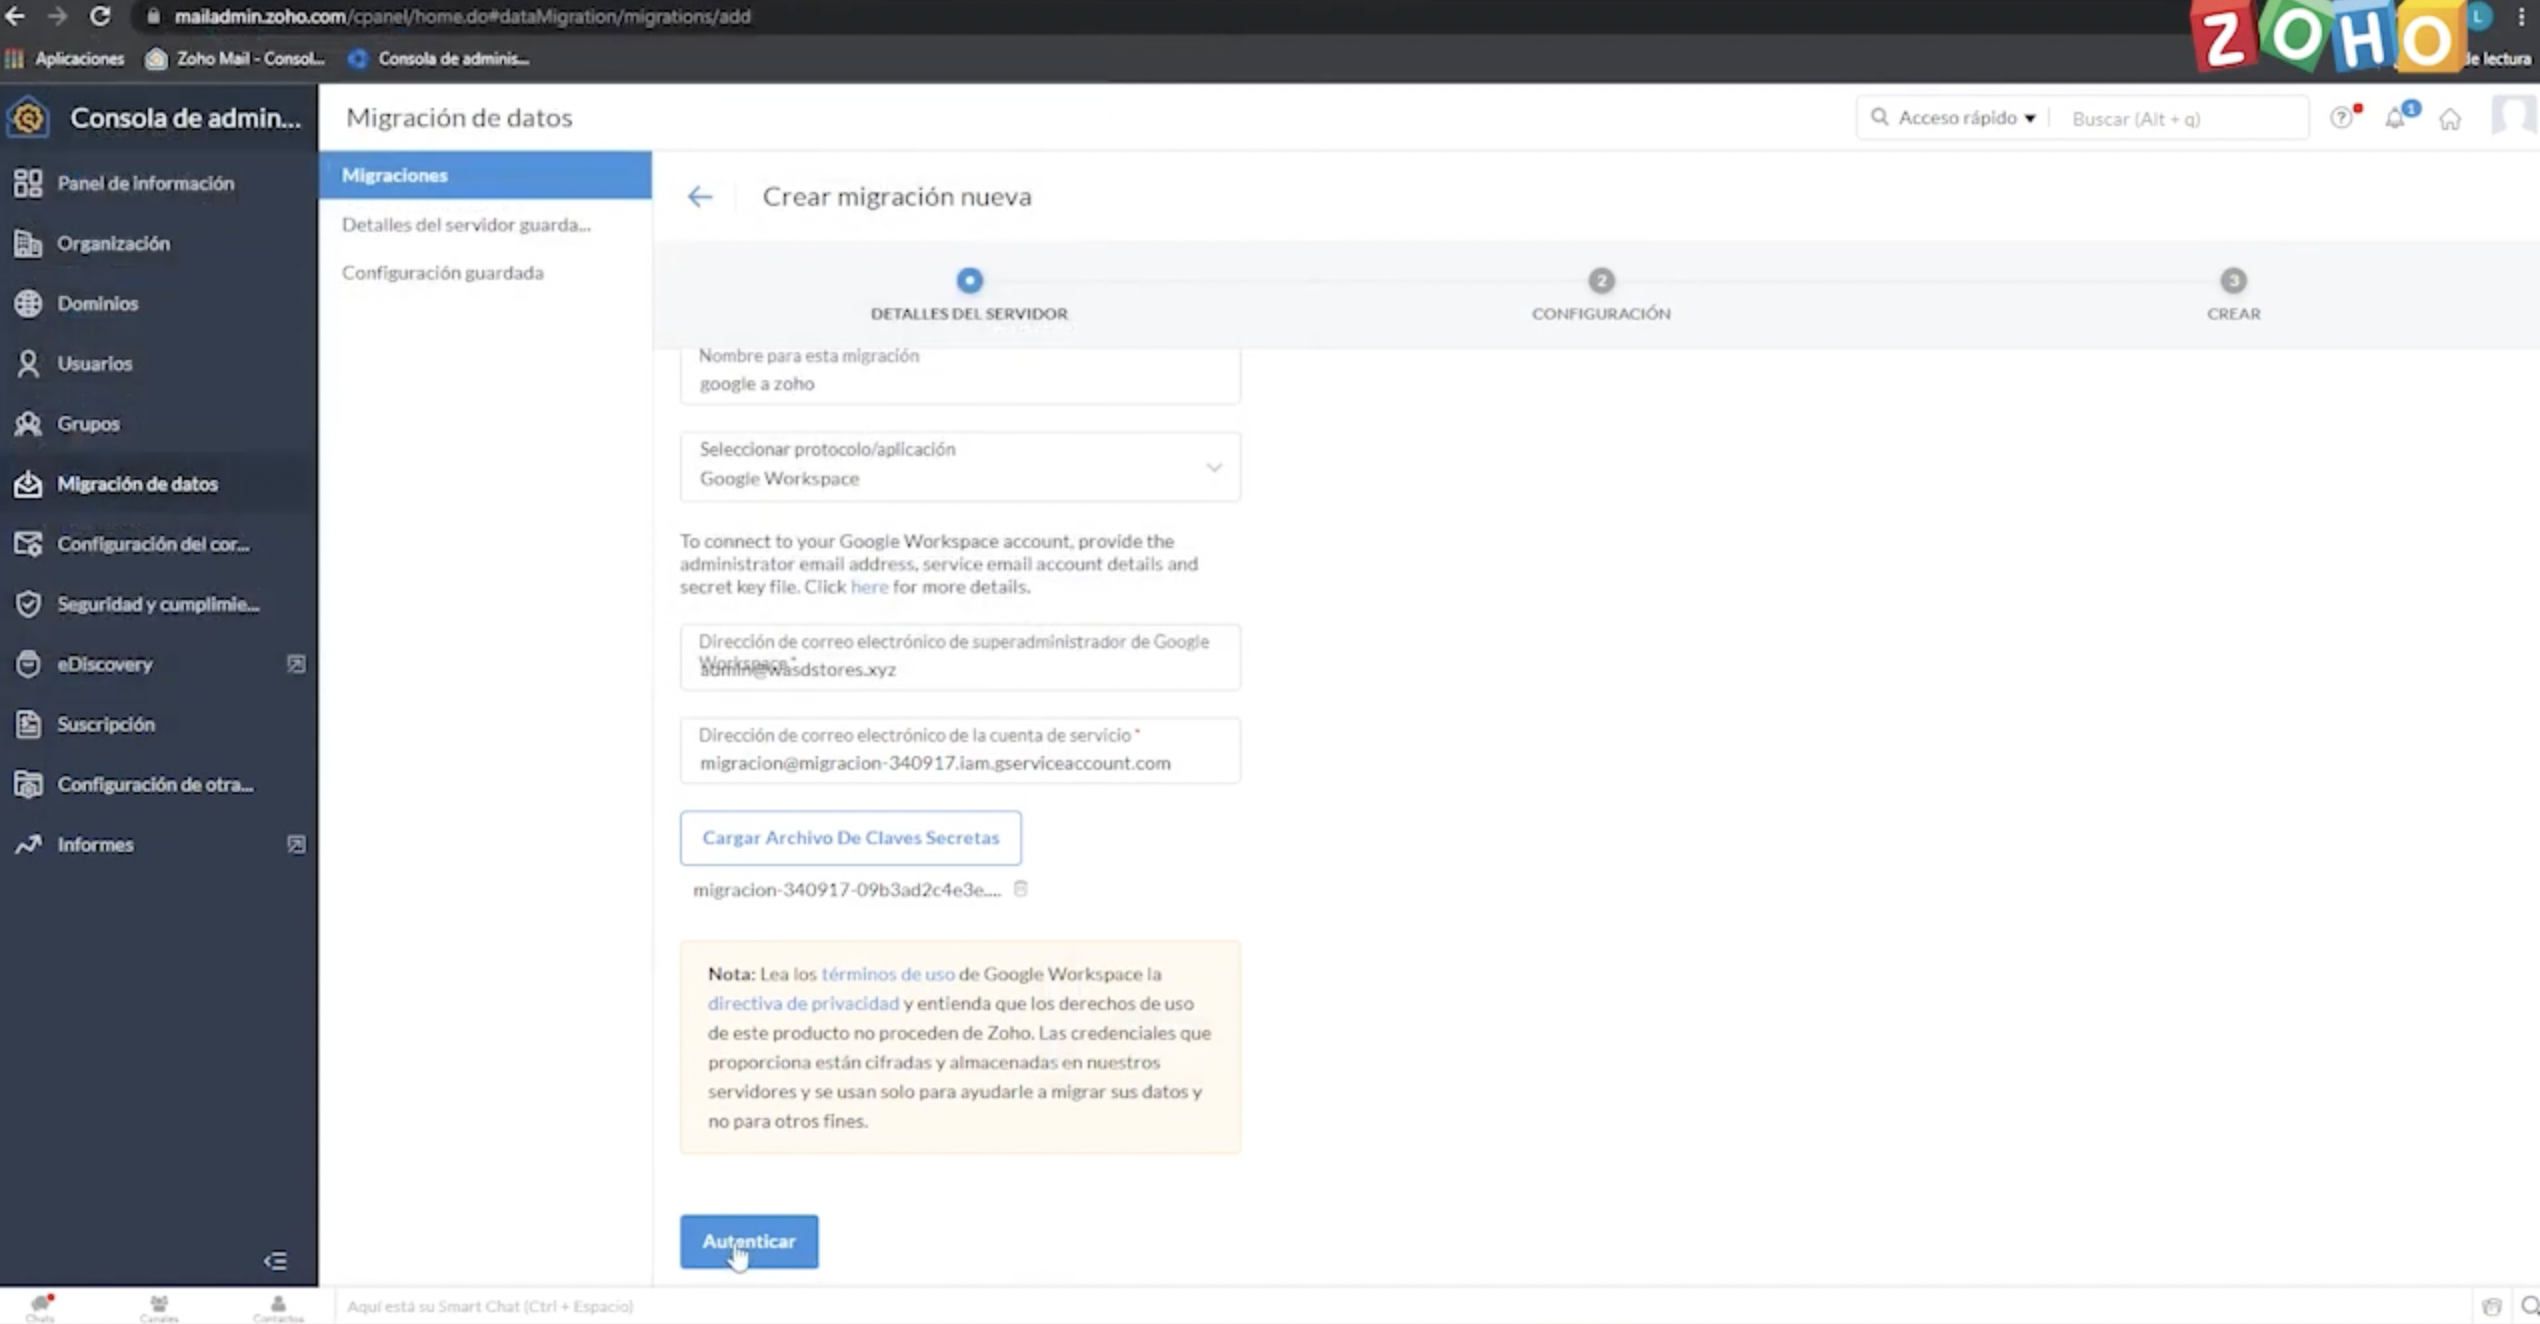This screenshot has width=2540, height=1324.
Task: Open the directiva de privacidad link
Action: (x=803, y=1003)
